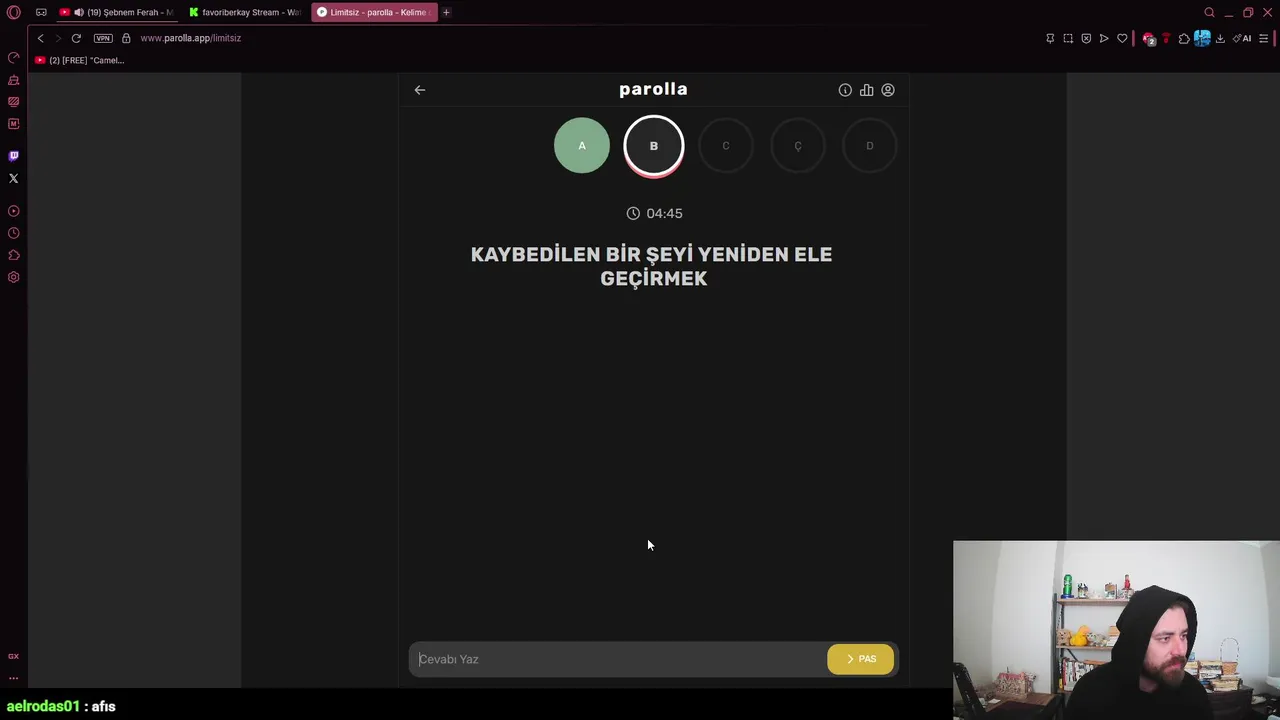Toggle the VPN badge

coord(103,38)
